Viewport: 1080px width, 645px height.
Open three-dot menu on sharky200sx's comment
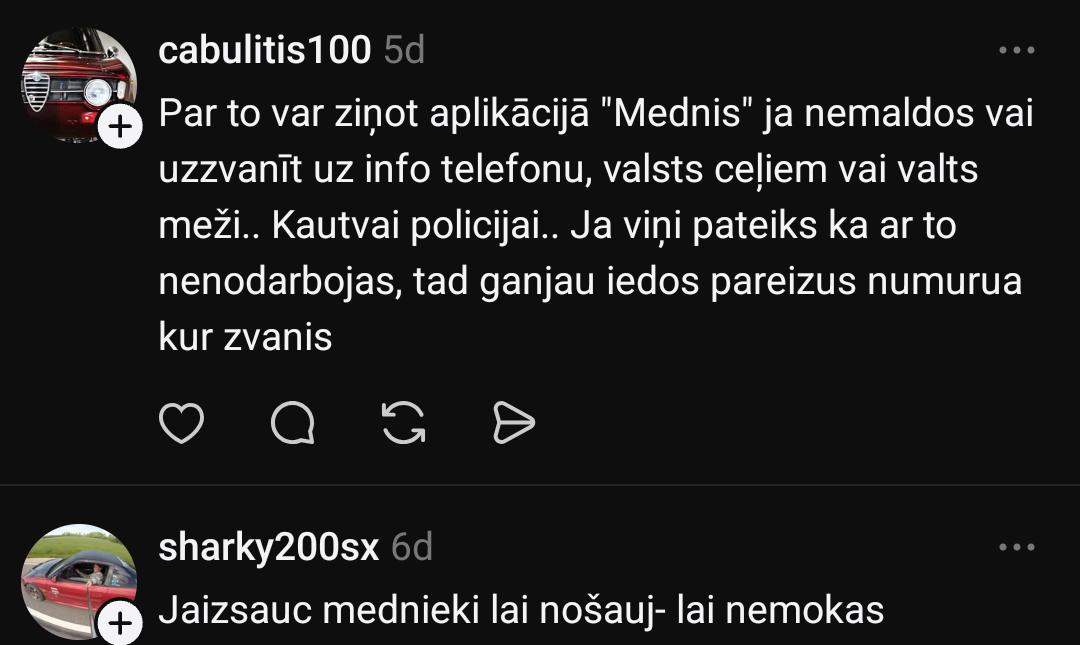(x=1017, y=547)
